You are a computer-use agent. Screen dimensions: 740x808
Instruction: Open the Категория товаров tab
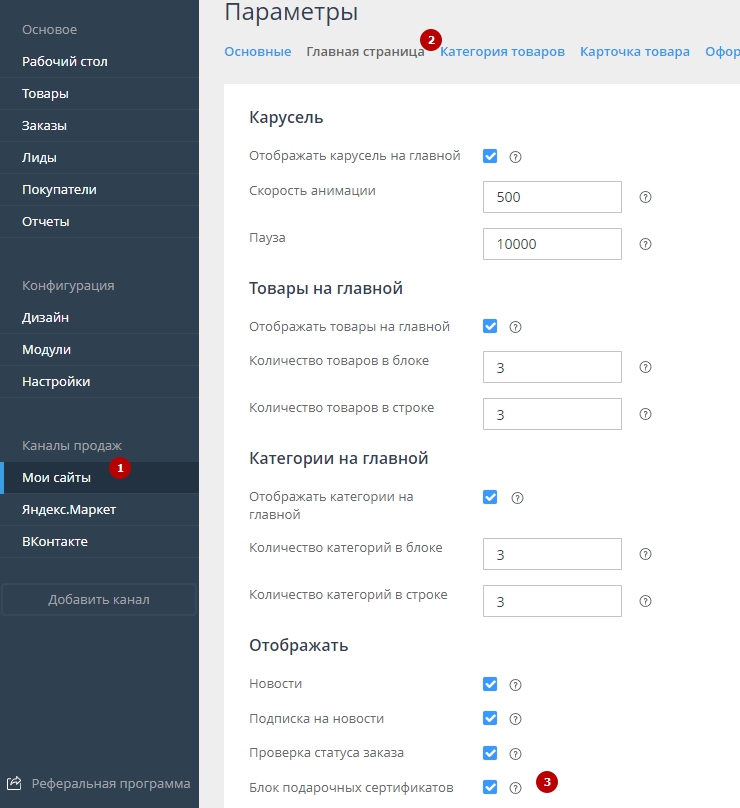[502, 52]
